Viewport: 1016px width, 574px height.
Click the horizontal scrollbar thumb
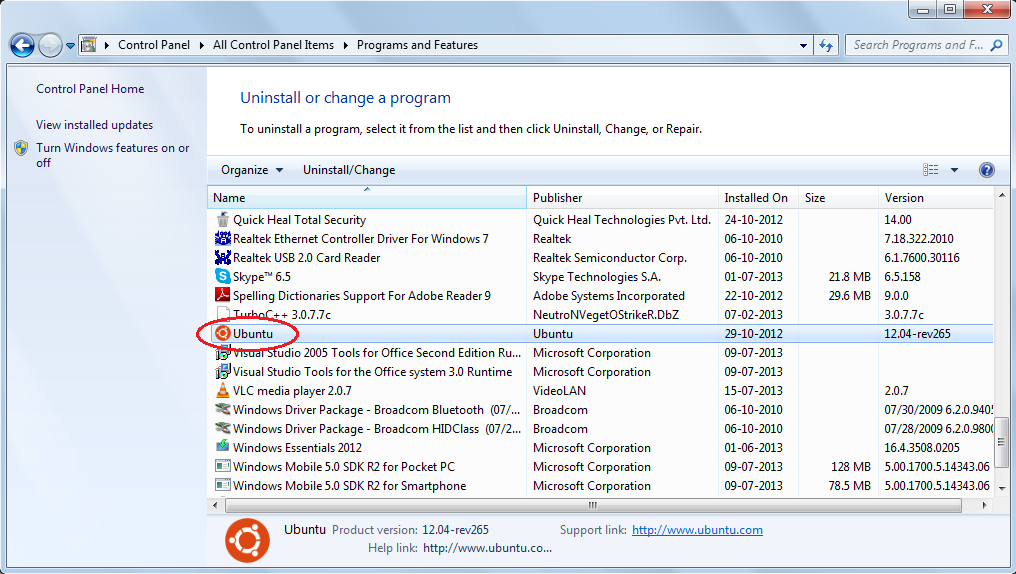tap(593, 505)
